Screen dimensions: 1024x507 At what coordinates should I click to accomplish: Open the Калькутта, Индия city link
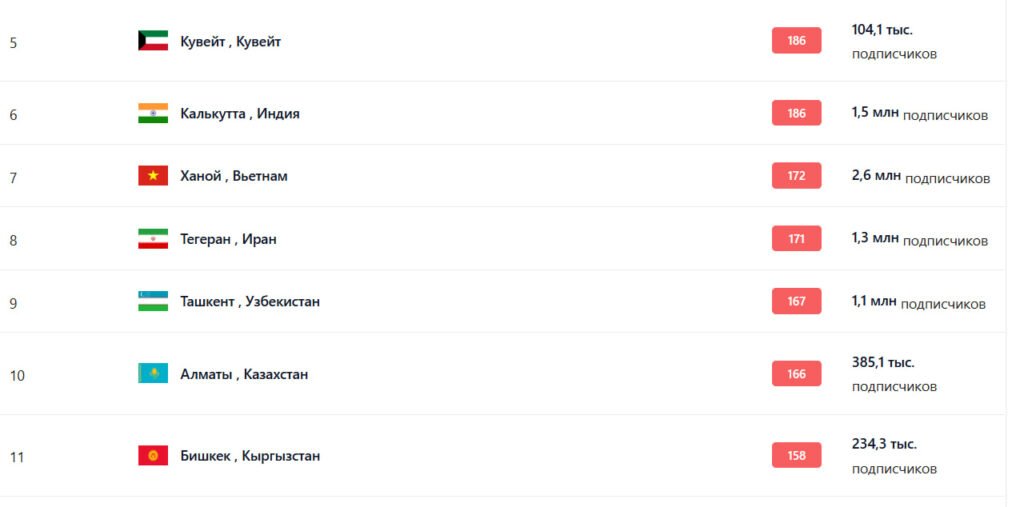239,114
